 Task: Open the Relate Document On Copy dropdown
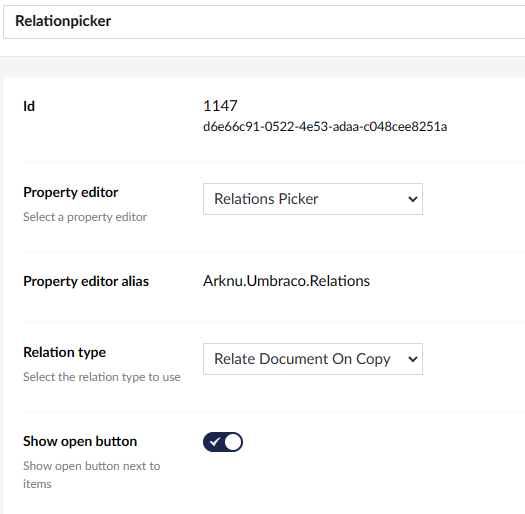tap(313, 359)
